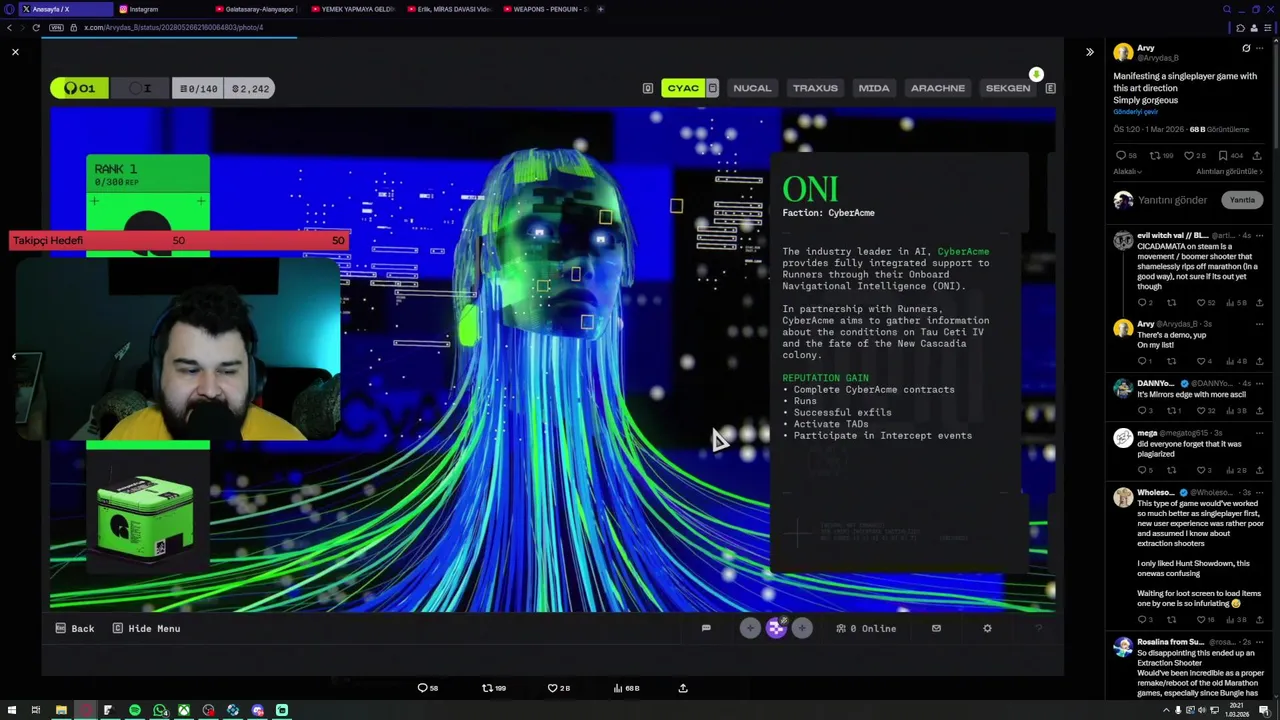Select the MIDA faction tab
Viewport: 1280px width, 720px height.
pos(873,88)
